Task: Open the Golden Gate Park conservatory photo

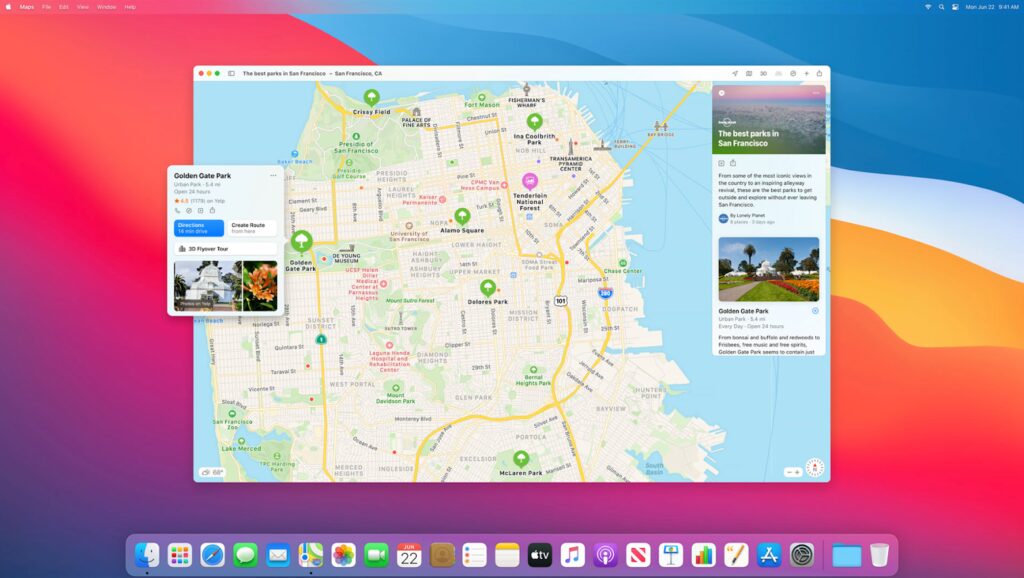Action: click(207, 285)
